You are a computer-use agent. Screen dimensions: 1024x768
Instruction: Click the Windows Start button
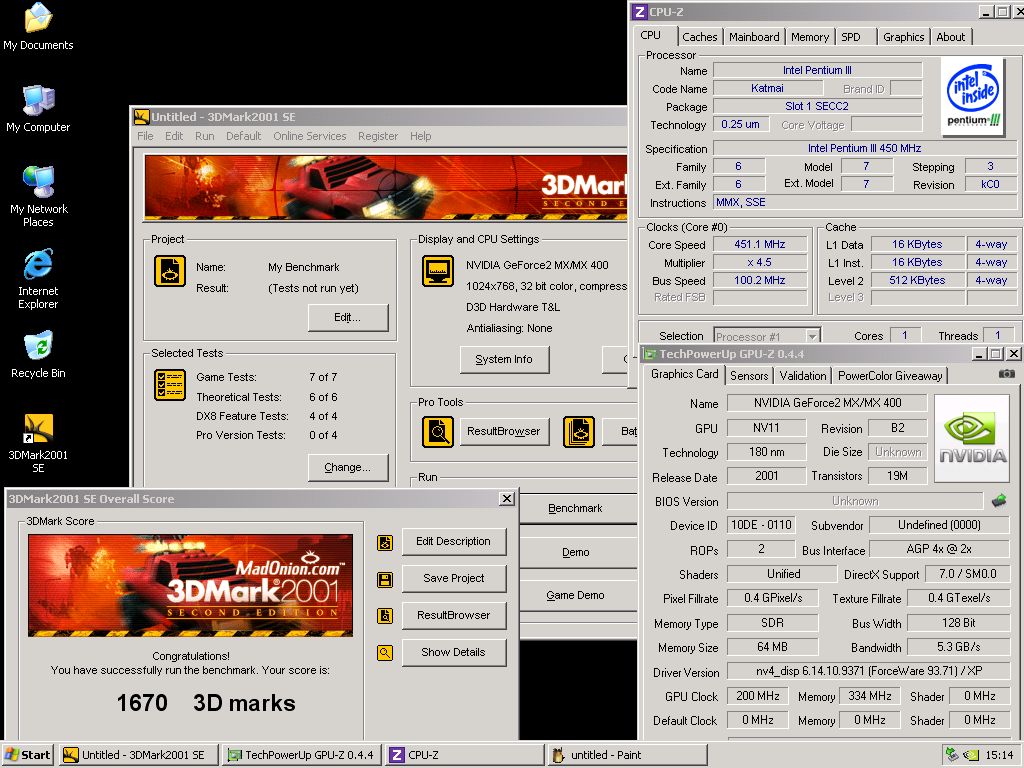click(x=28, y=755)
